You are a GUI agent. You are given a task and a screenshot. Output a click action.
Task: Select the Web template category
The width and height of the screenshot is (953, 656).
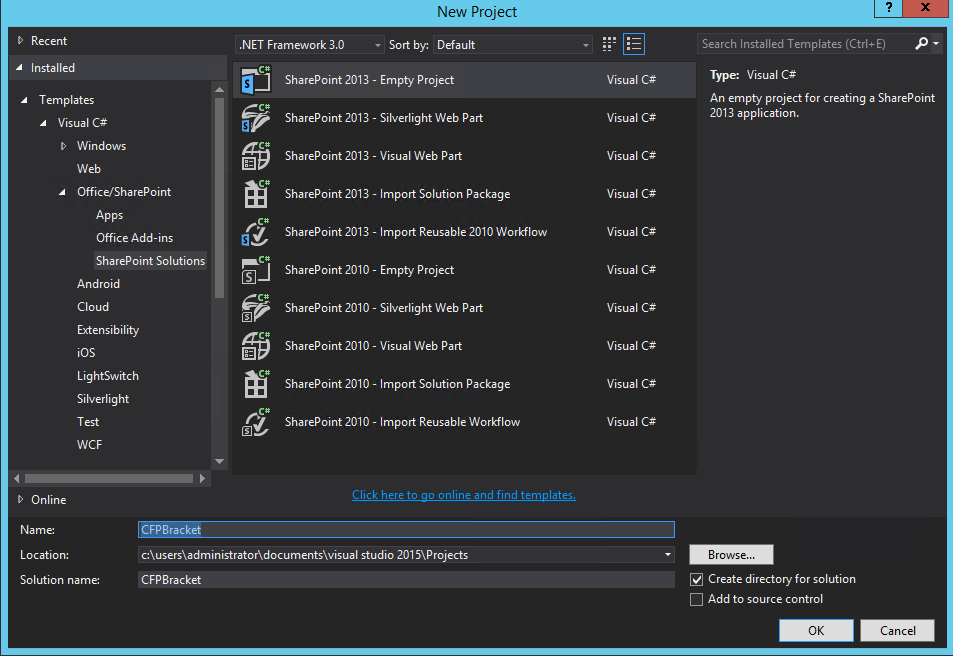89,168
